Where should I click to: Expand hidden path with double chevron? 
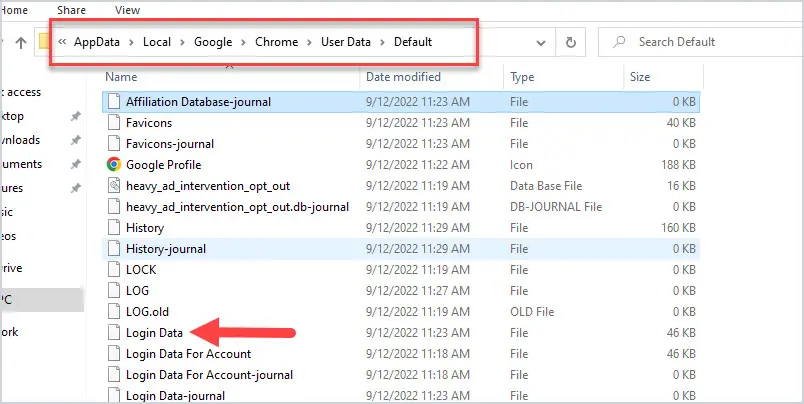62,42
